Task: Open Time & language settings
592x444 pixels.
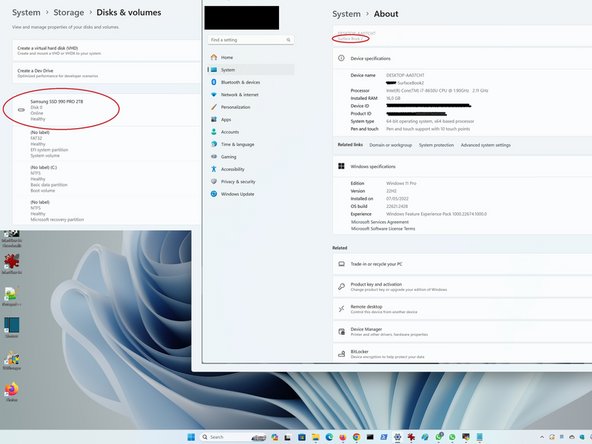Action: [x=251, y=144]
